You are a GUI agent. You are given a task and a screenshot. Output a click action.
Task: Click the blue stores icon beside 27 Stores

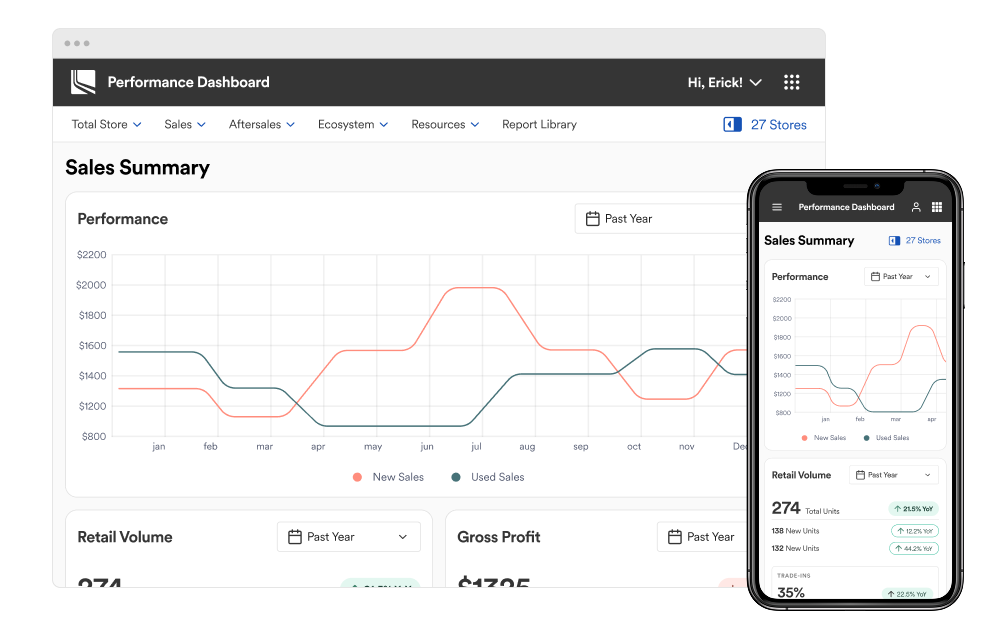(732, 125)
